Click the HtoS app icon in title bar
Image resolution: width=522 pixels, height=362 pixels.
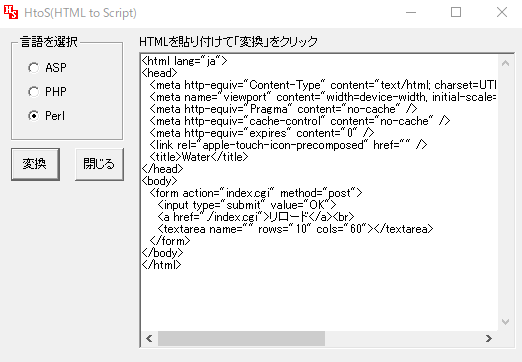11,12
